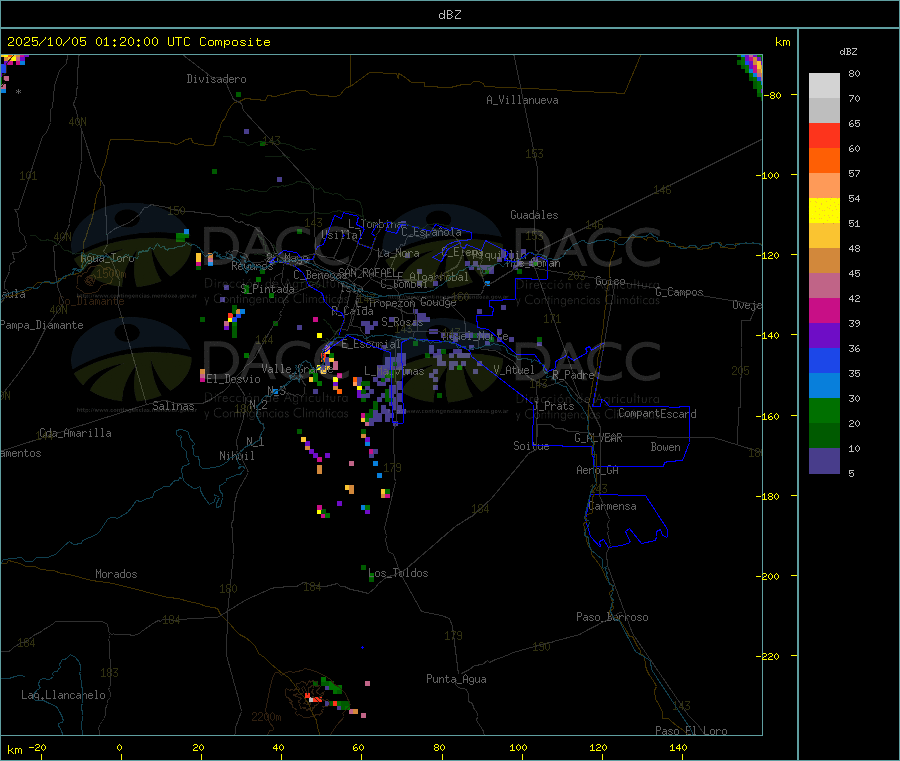
Task: Select the Lag_Llancanelo label
Action: pyautogui.click(x=64, y=695)
